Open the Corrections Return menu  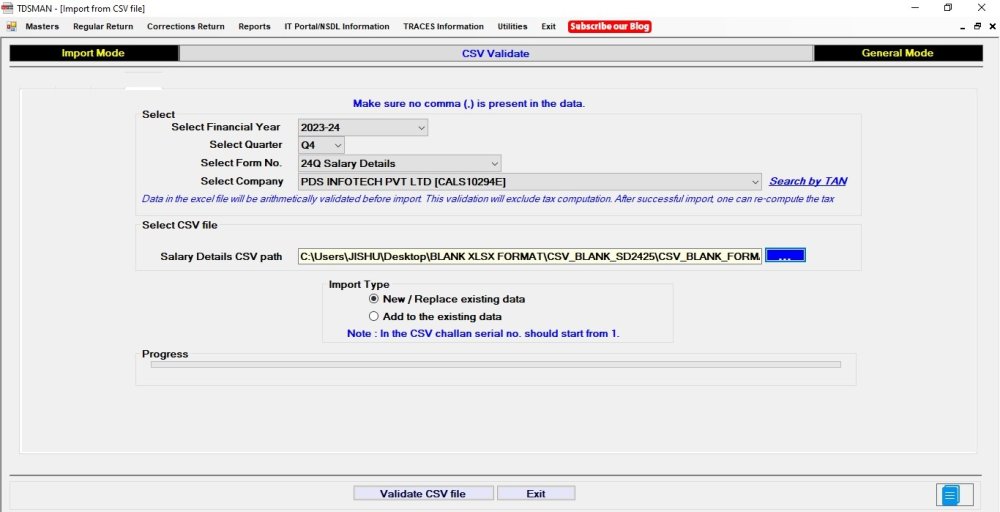tap(186, 27)
